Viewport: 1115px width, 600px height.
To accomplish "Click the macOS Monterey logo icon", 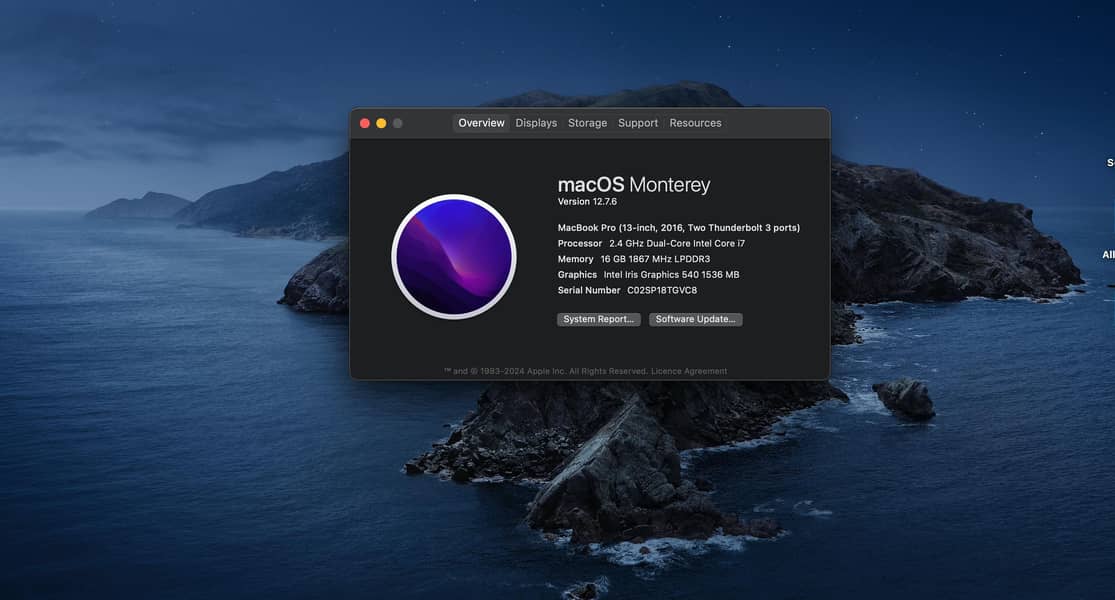I will click(454, 257).
